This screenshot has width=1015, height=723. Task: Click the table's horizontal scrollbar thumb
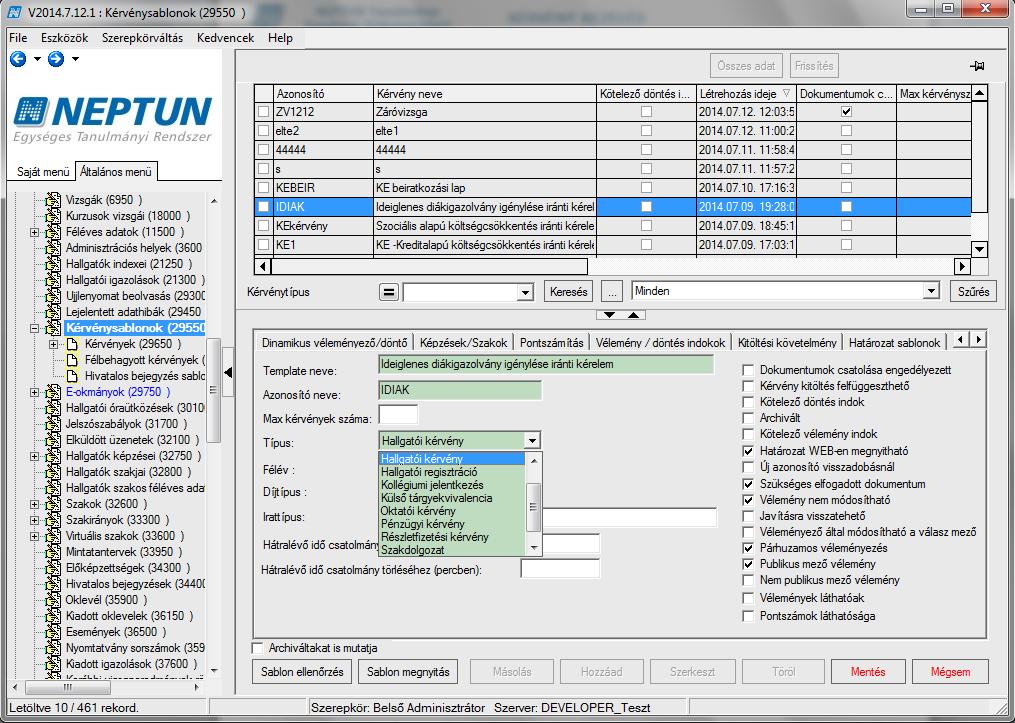430,266
